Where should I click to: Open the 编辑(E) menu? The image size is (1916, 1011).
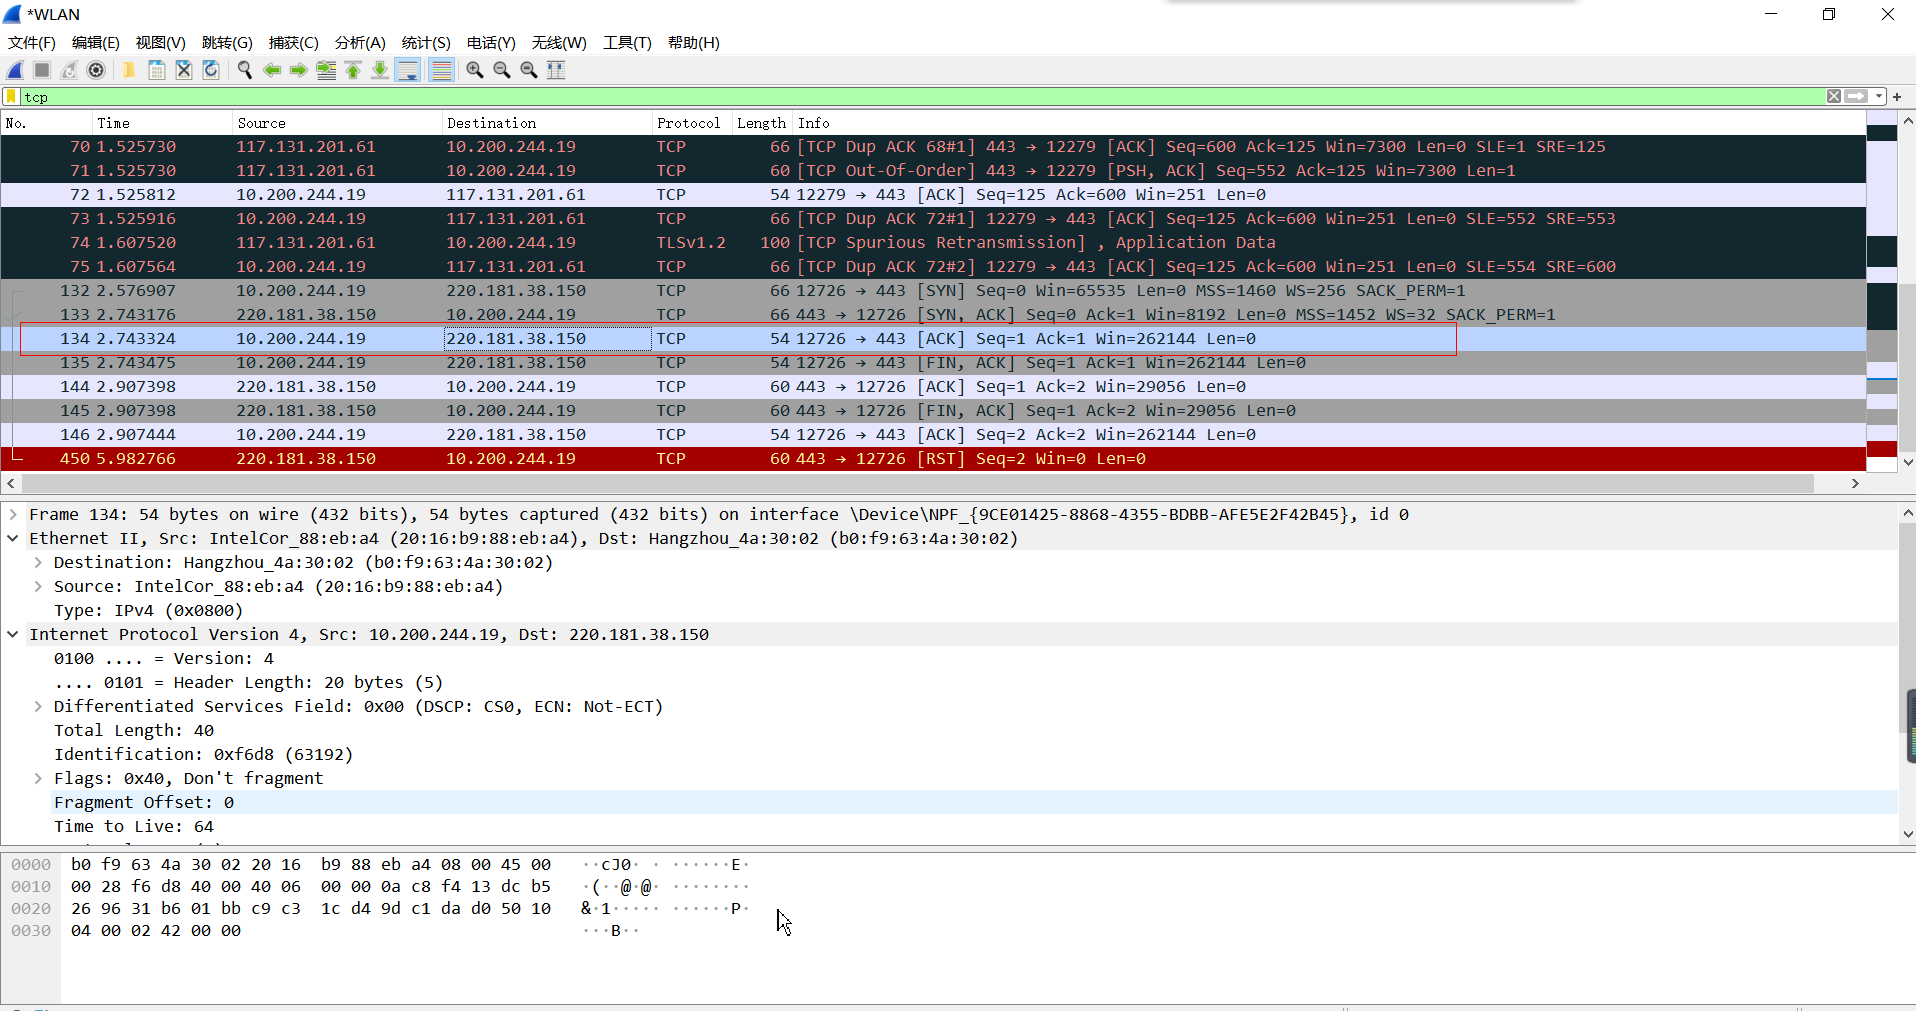click(x=95, y=43)
